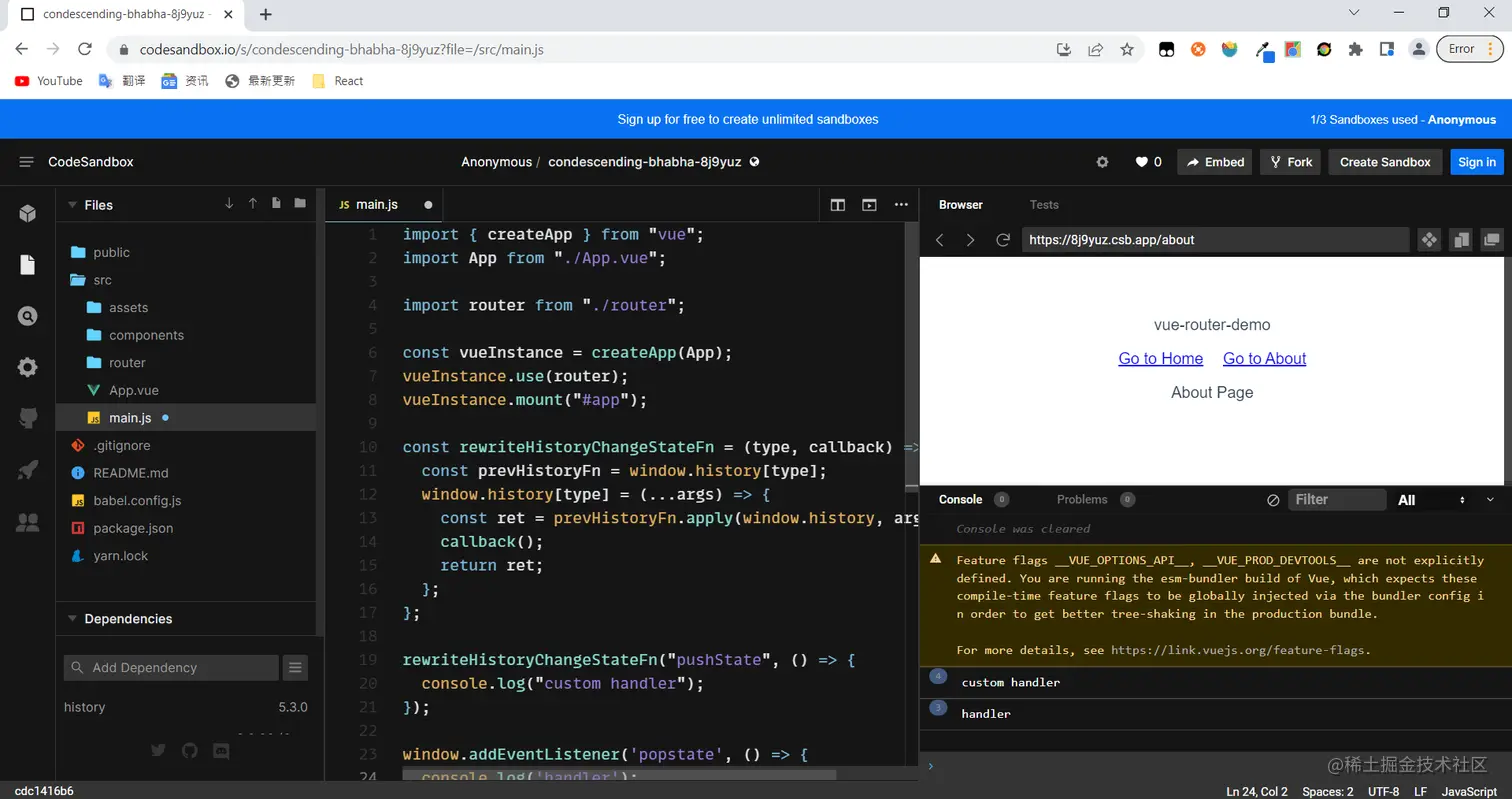This screenshot has width=1512, height=799.
Task: Clear the console with the circle-slash icon
Action: click(1273, 500)
